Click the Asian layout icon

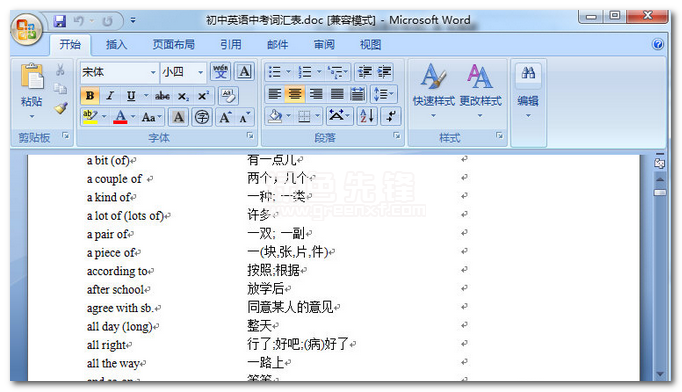339,116
